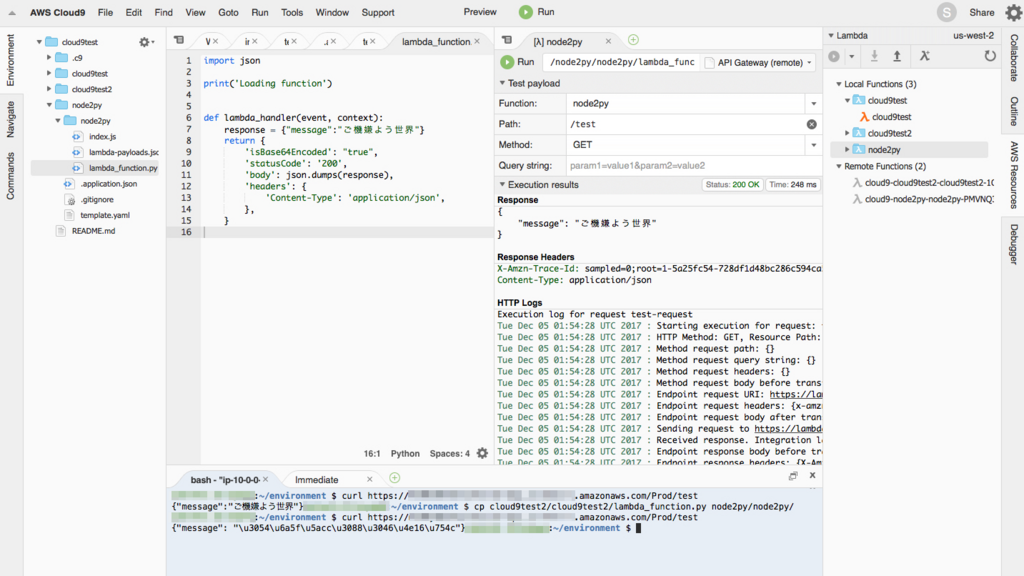
Task: Select the index.js file
Action: 103,136
